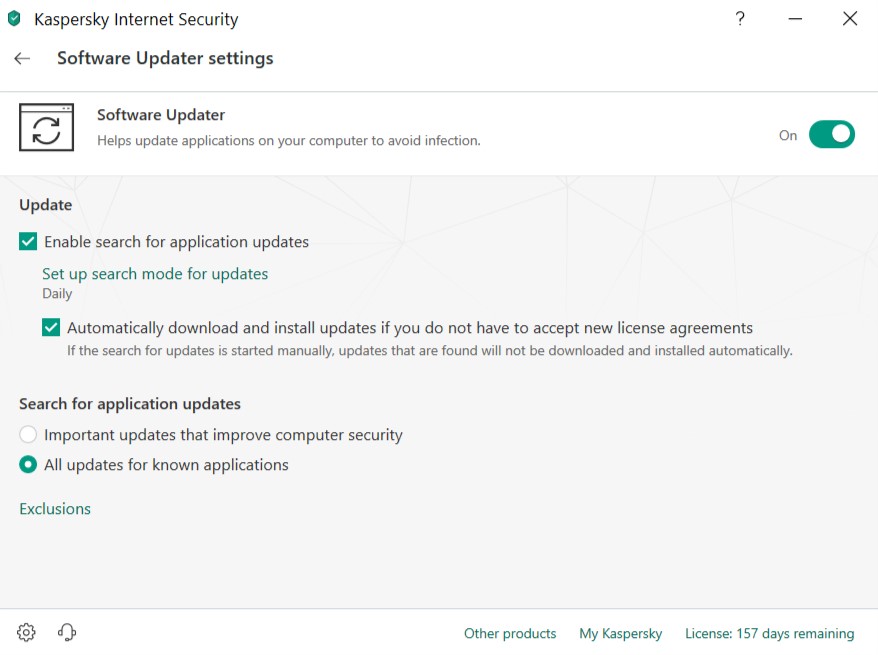Click the Software Updater settings title
The height and width of the screenshot is (655, 878).
[x=165, y=58]
